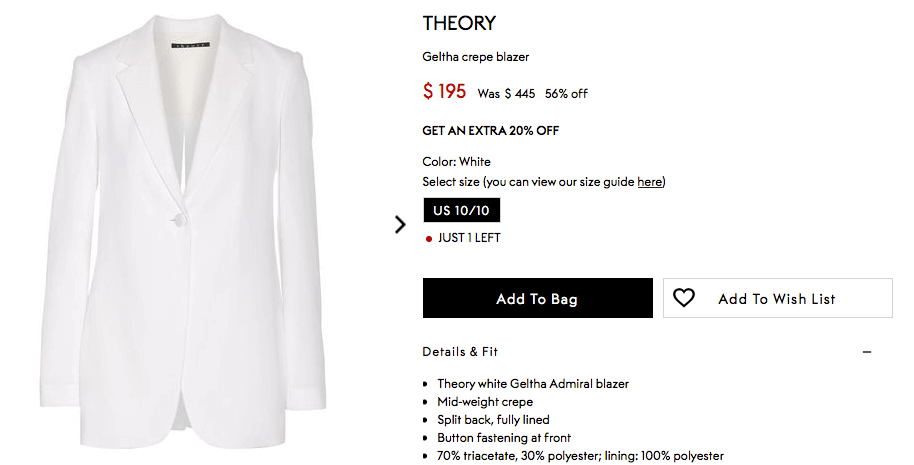Open the Details & Fit section header
Image resolution: width=914 pixels, height=465 pixels.
(x=460, y=351)
